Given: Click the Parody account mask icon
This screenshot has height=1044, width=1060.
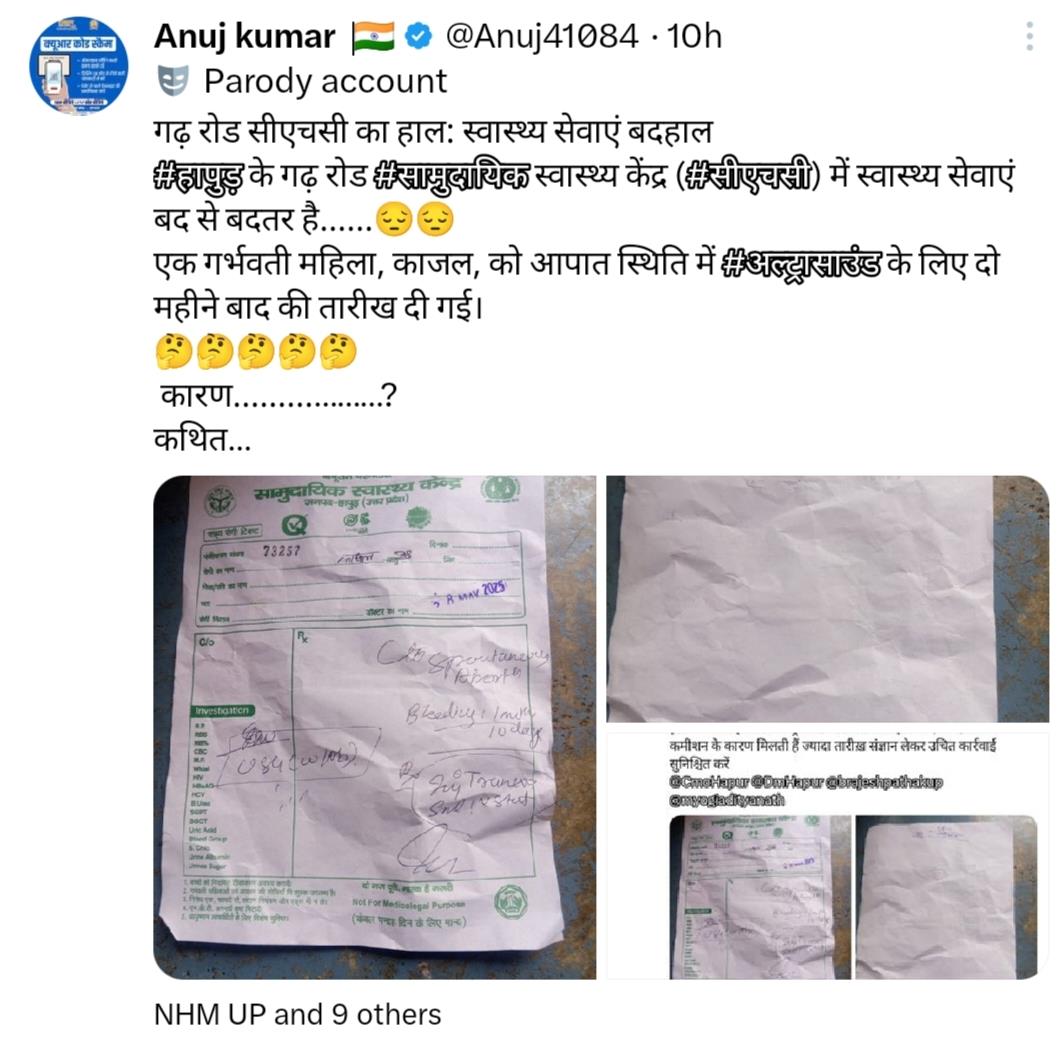Looking at the screenshot, I should click(172, 81).
